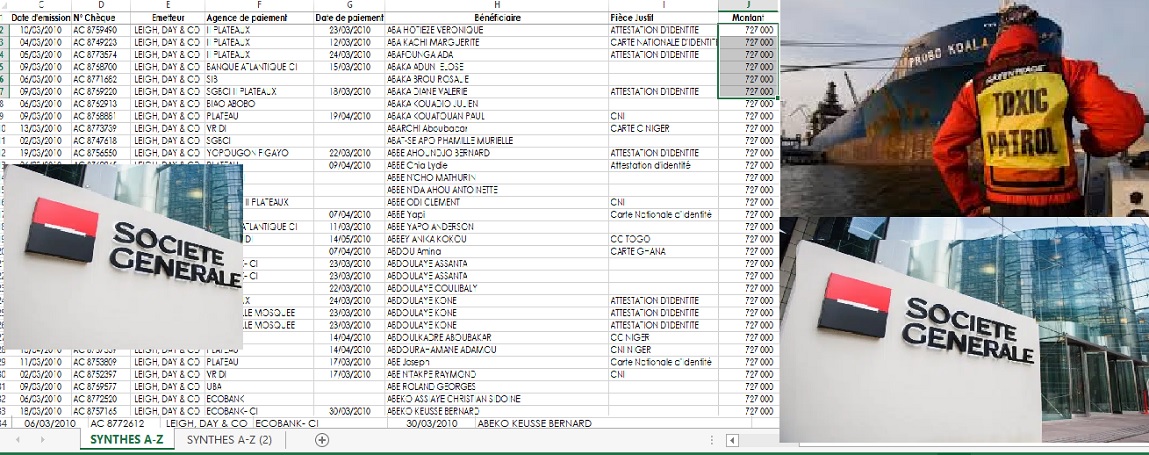The width and height of the screenshot is (1149, 455).
Task: Select the Toxic Patrol ship photo
Action: click(x=964, y=108)
